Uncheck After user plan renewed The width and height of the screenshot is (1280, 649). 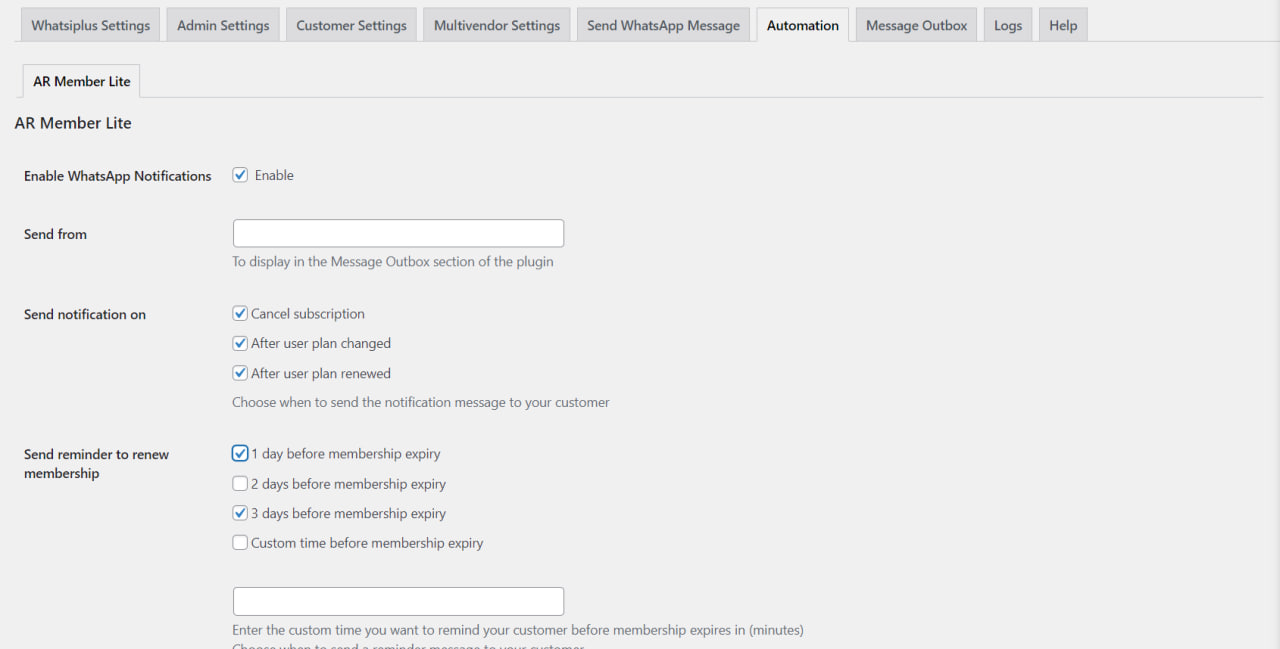pos(240,372)
